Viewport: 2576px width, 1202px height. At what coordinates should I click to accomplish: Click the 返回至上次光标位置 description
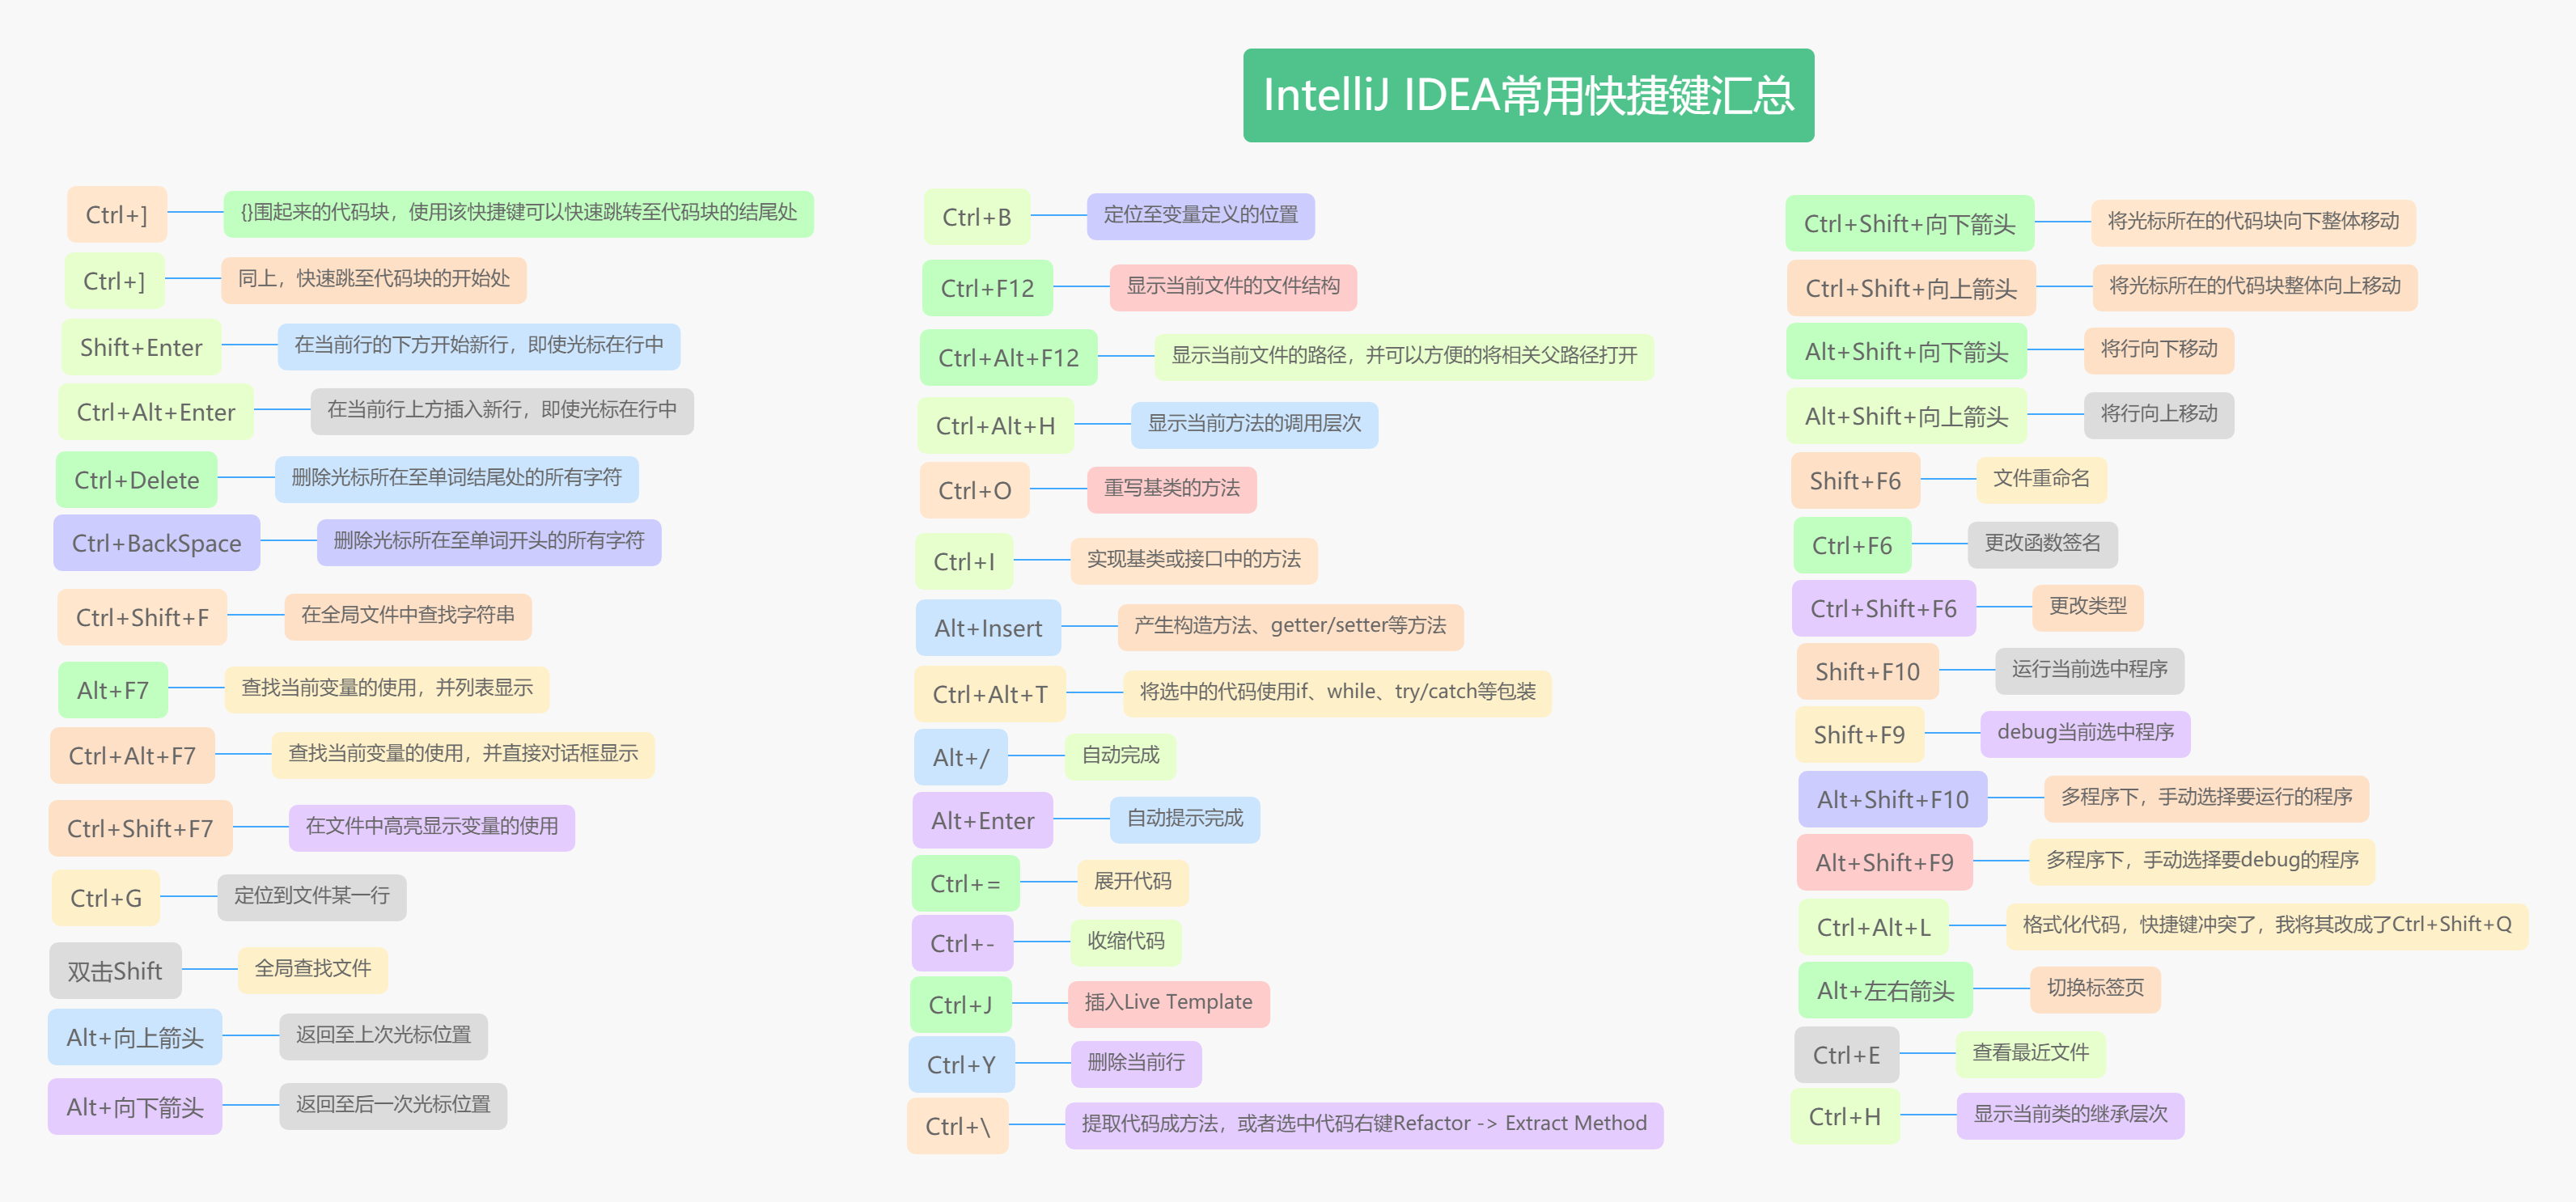point(383,1035)
